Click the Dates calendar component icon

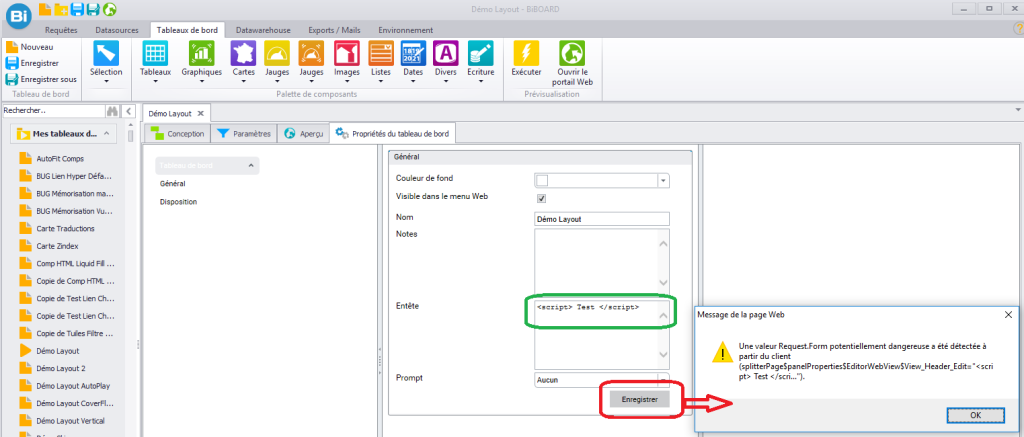click(413, 54)
